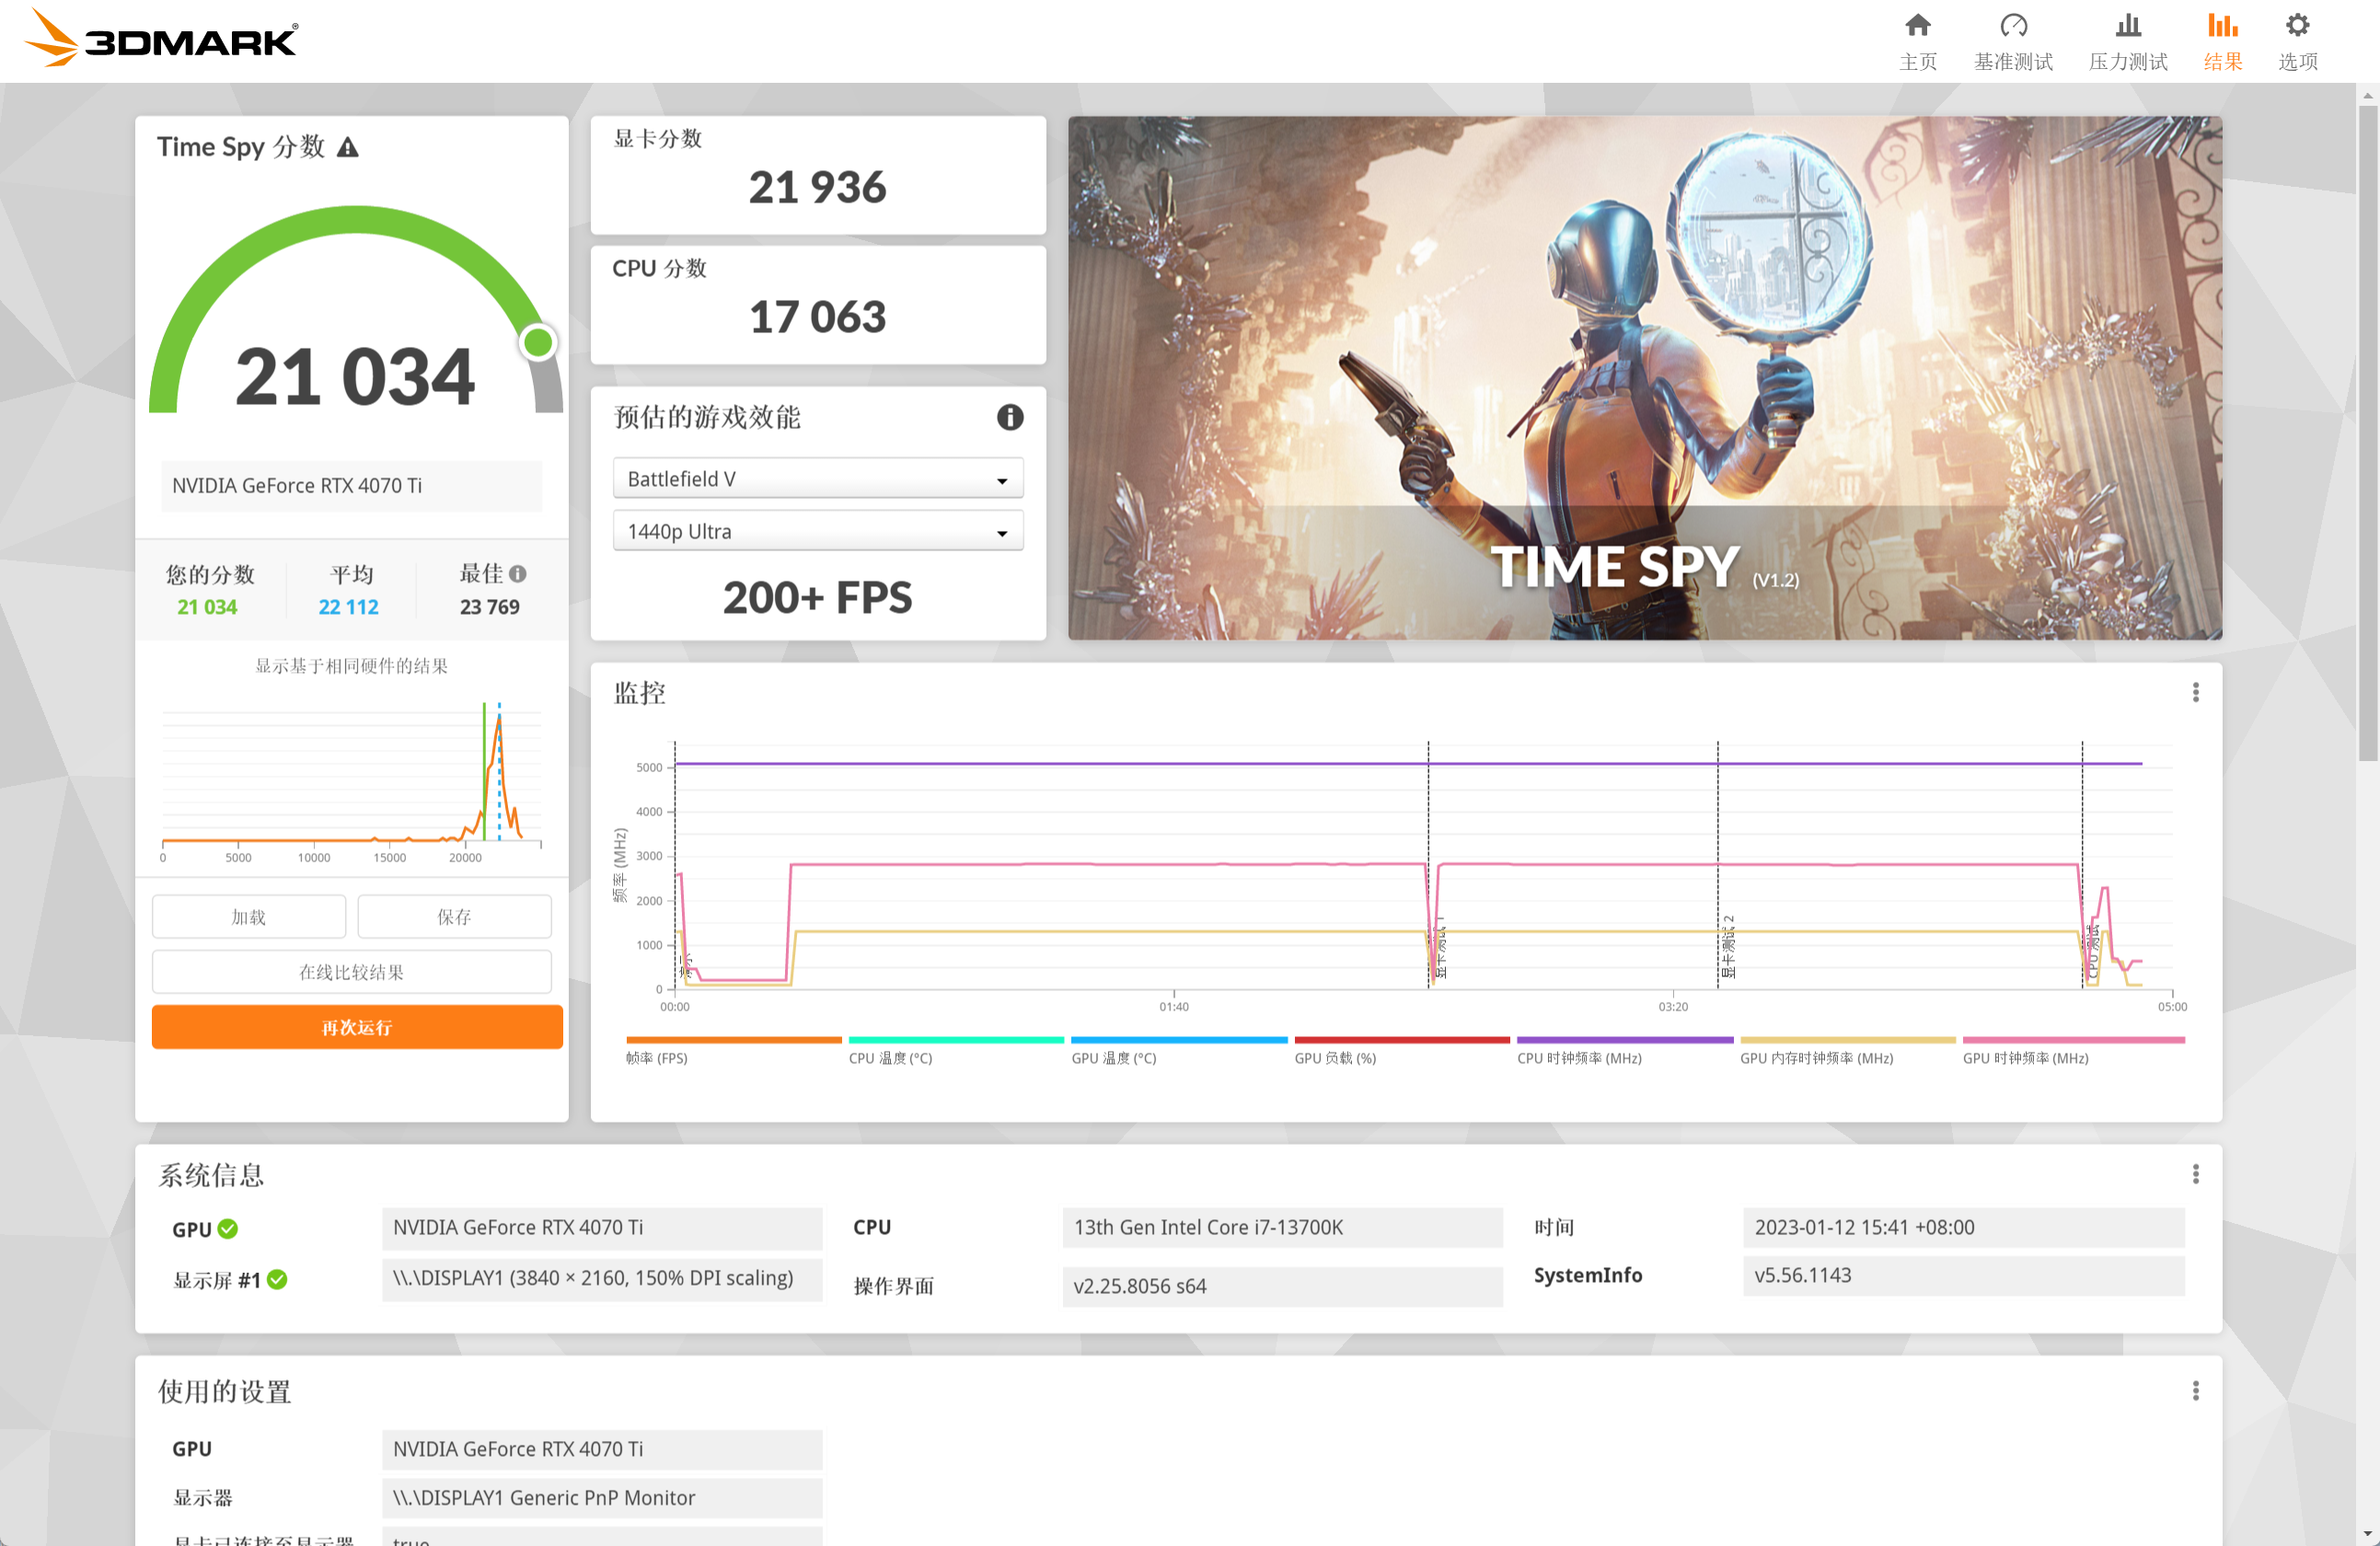Click the orange 再次运行 run again button
The width and height of the screenshot is (2380, 1546).
pyautogui.click(x=357, y=1027)
